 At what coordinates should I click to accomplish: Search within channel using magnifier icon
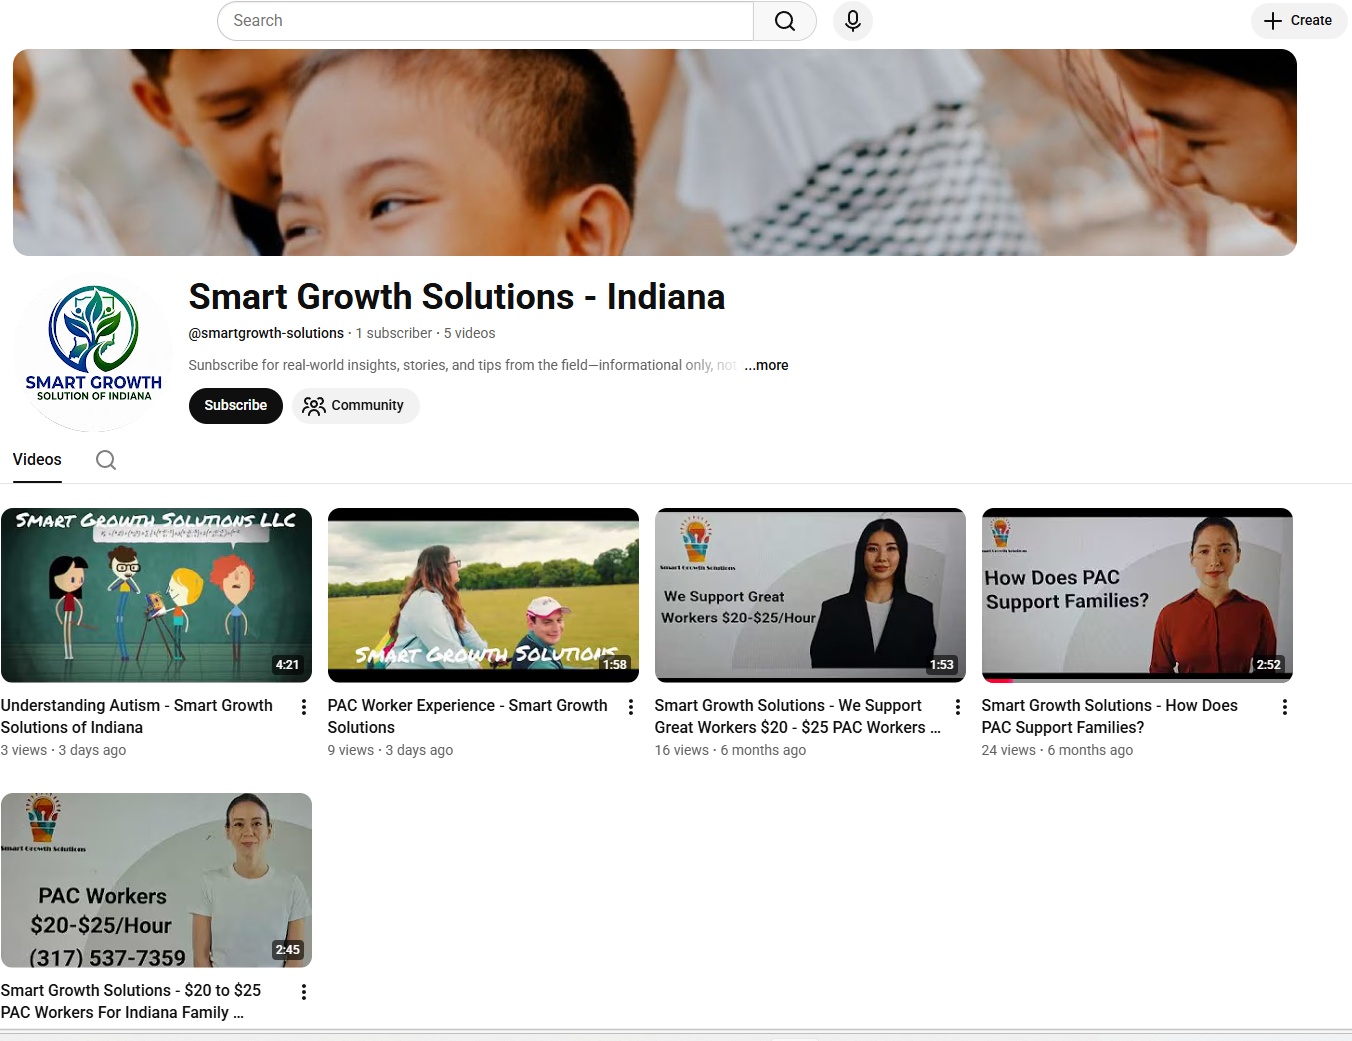click(x=106, y=460)
